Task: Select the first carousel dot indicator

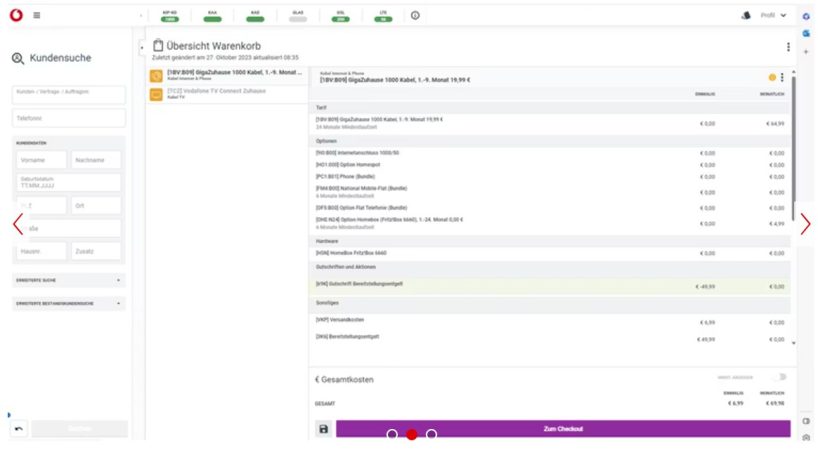Action: (x=392, y=434)
